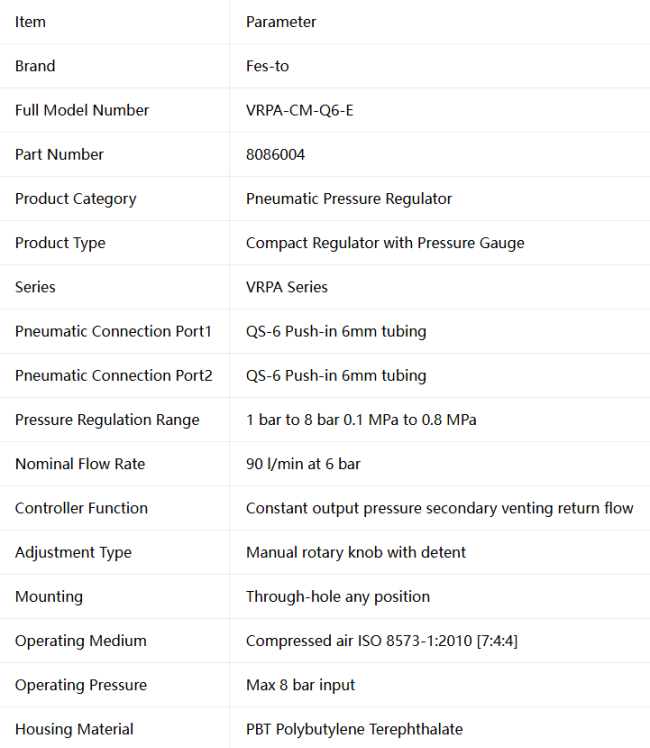The width and height of the screenshot is (650, 748).
Task: Click 'PBT Polybutylene Terephthalate' material value
Action: [354, 729]
